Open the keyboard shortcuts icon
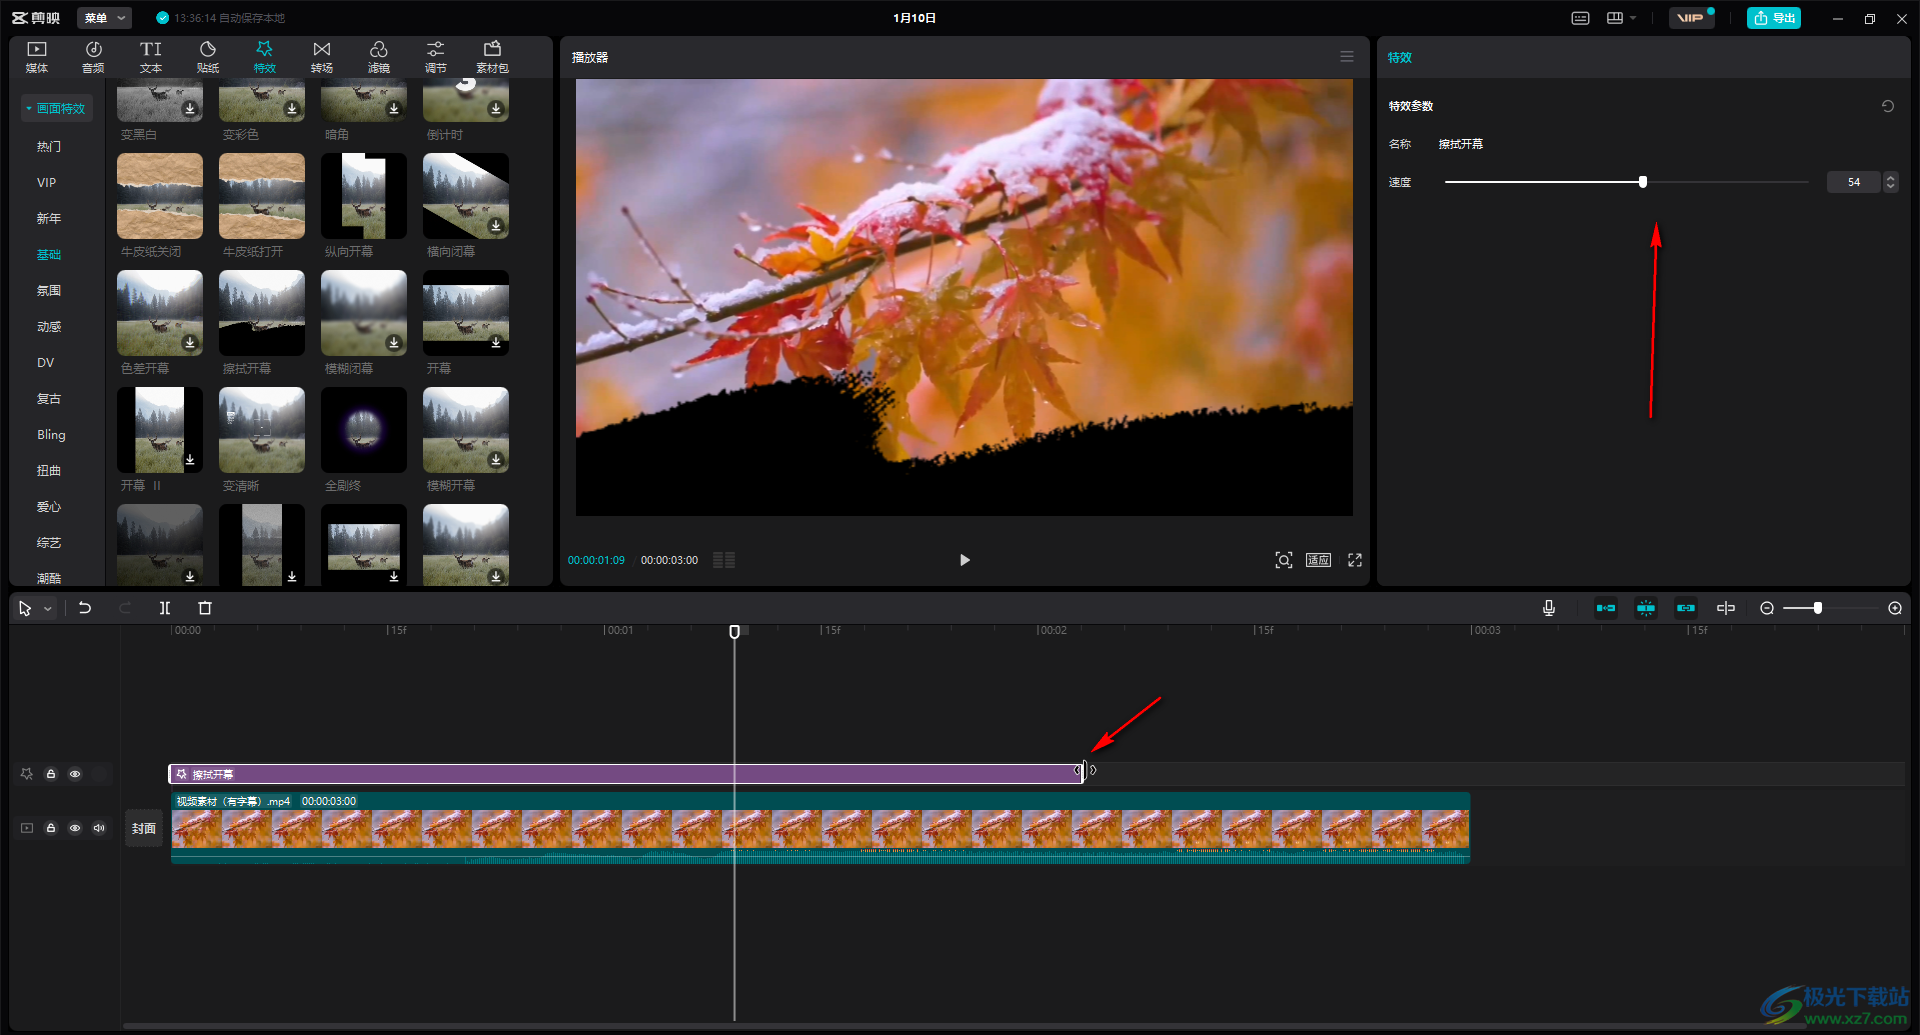 point(1581,18)
